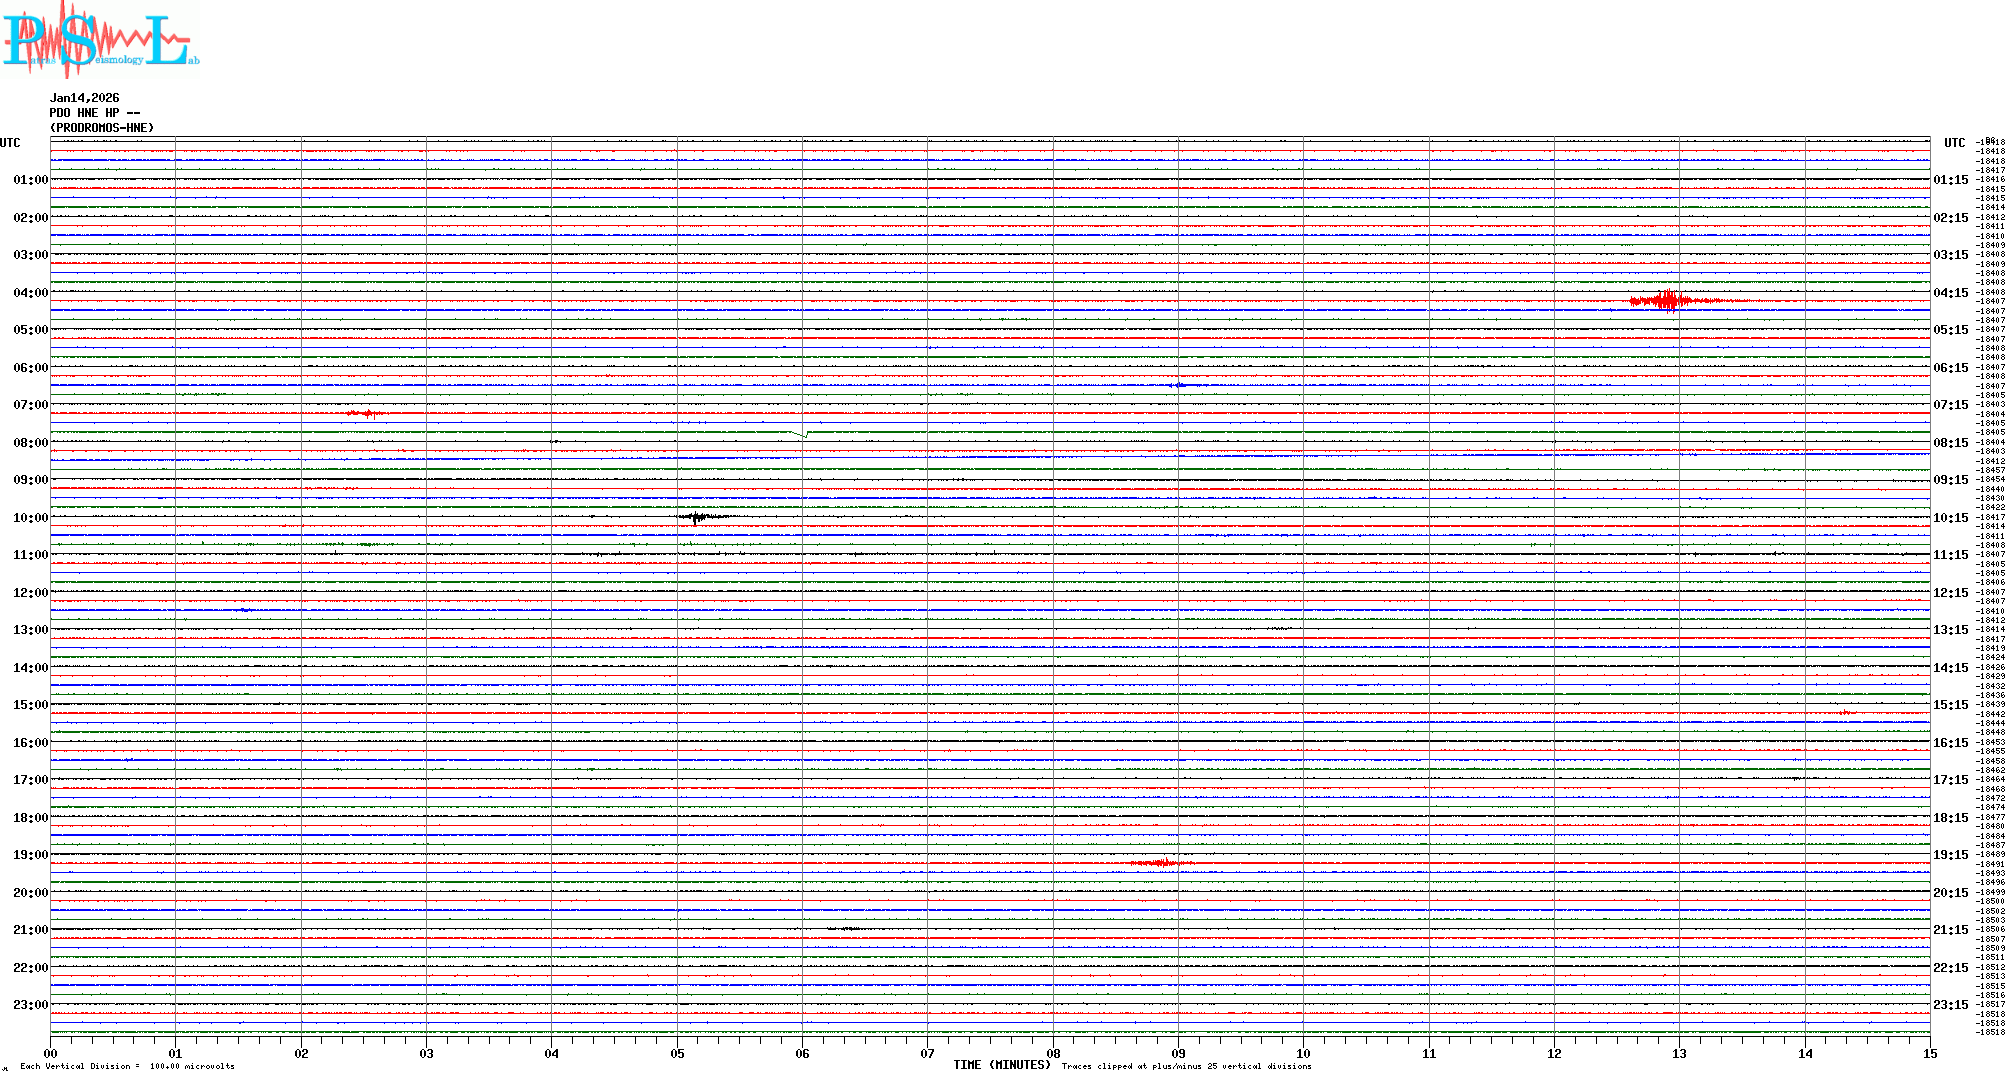
Task: Click the 12:00 hour label on left
Action: [x=30, y=593]
